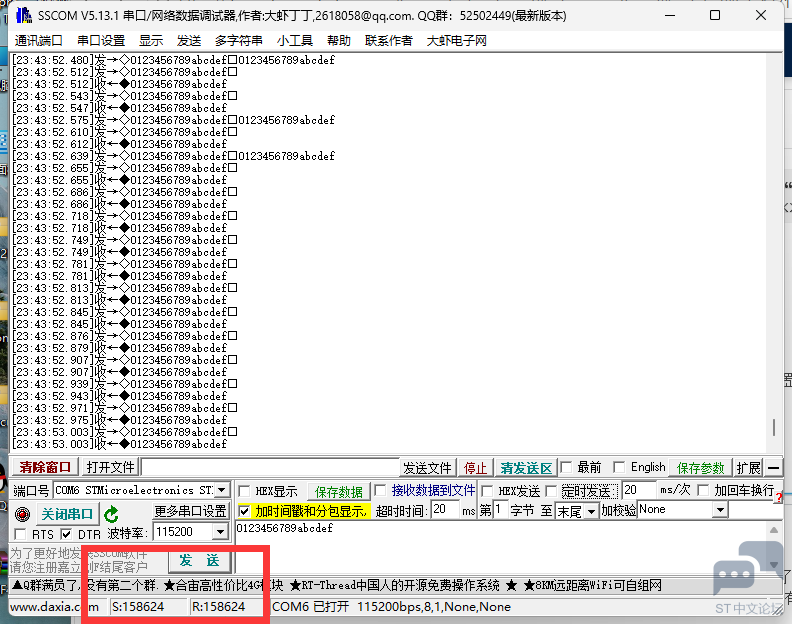Click the 发送文件 button
792x624 pixels.
(x=427, y=468)
